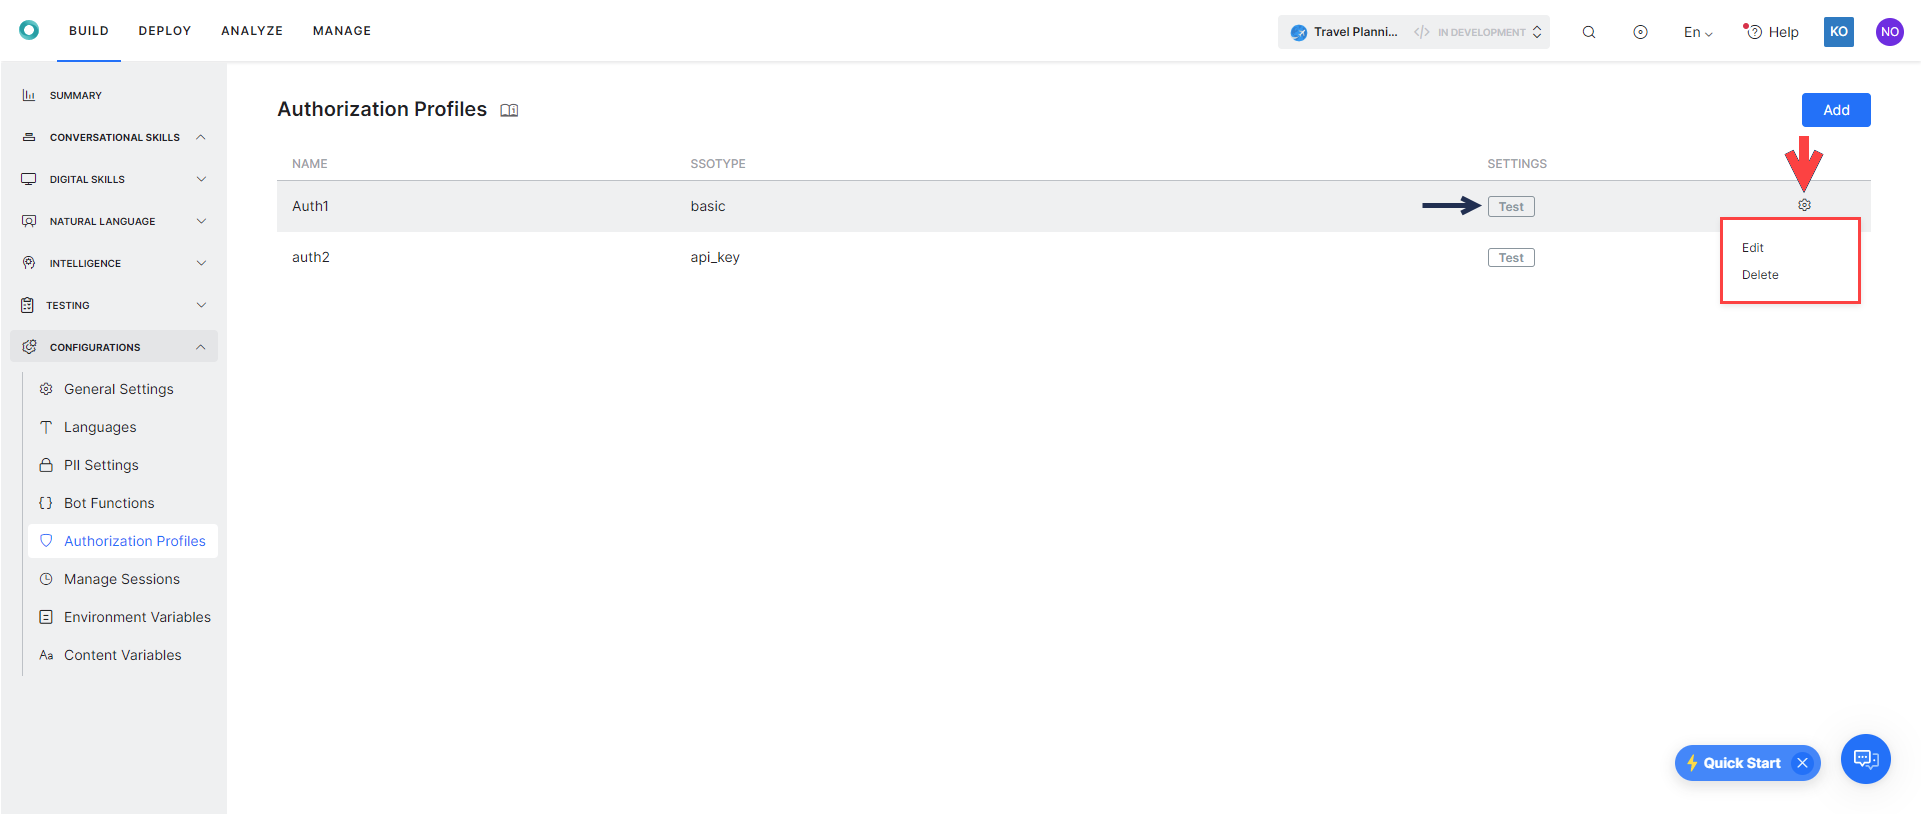1922x815 pixels.
Task: Click the circular talk-to-bot icon in header
Action: click(1640, 32)
